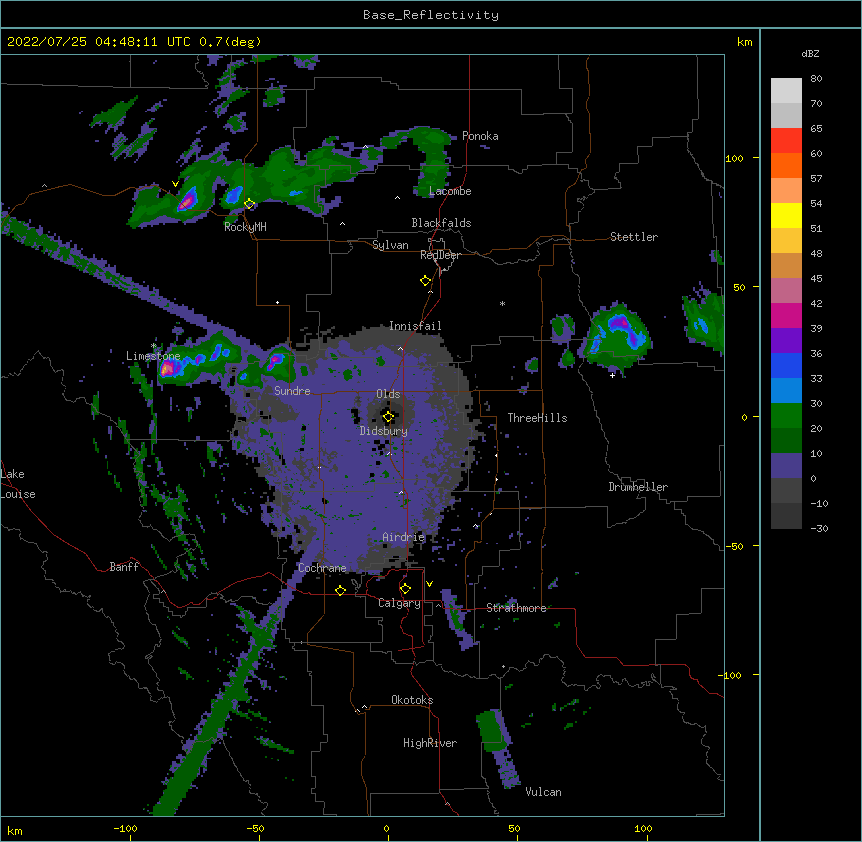
Task: Click the Calgary city label
Action: point(399,603)
